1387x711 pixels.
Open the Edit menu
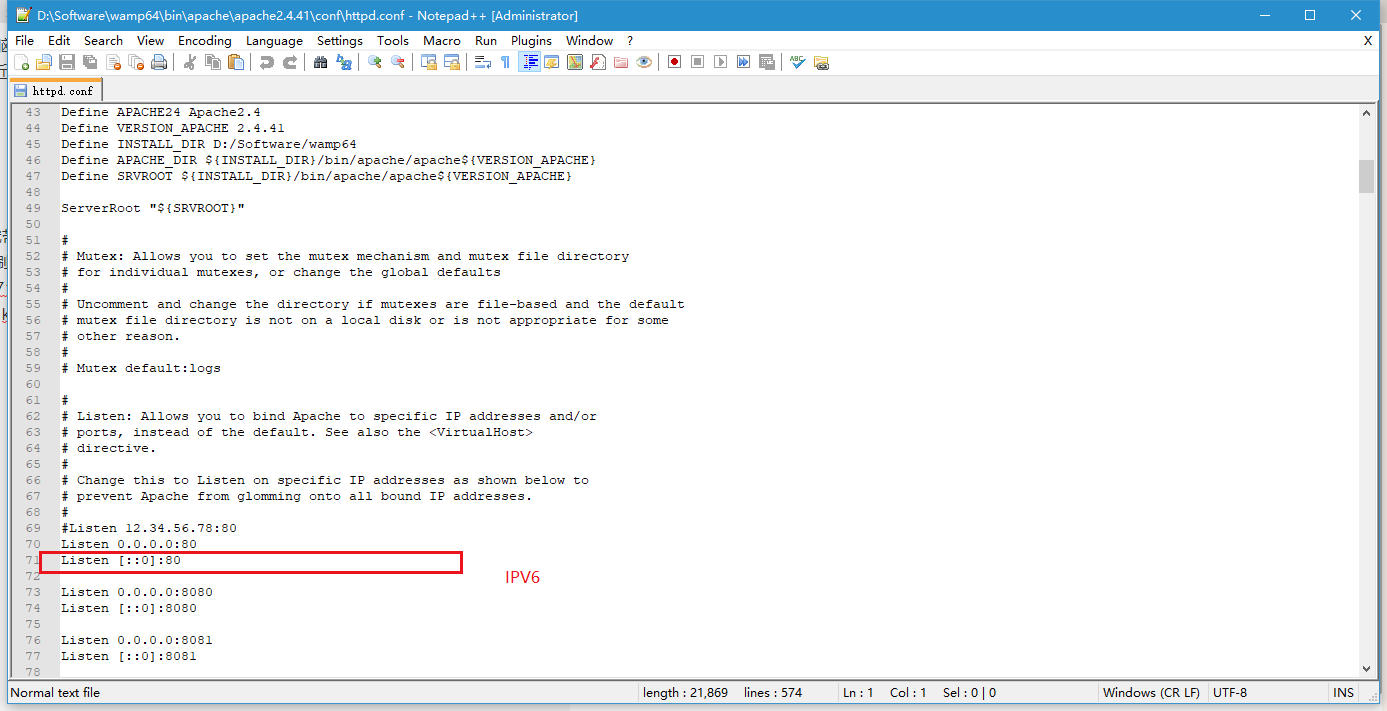click(59, 41)
